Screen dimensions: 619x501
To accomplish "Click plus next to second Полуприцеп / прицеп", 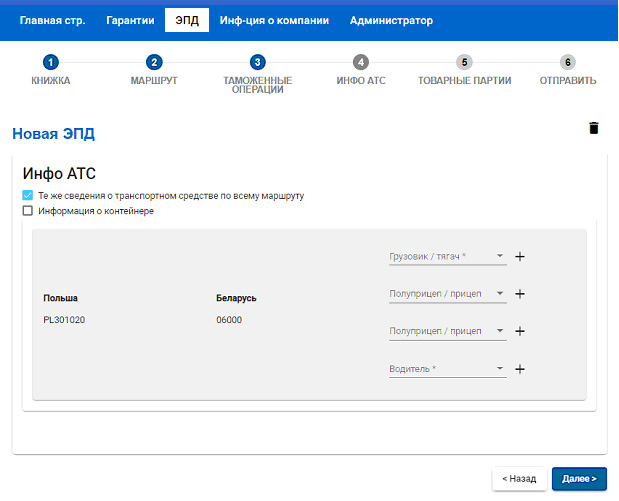I will point(520,332).
